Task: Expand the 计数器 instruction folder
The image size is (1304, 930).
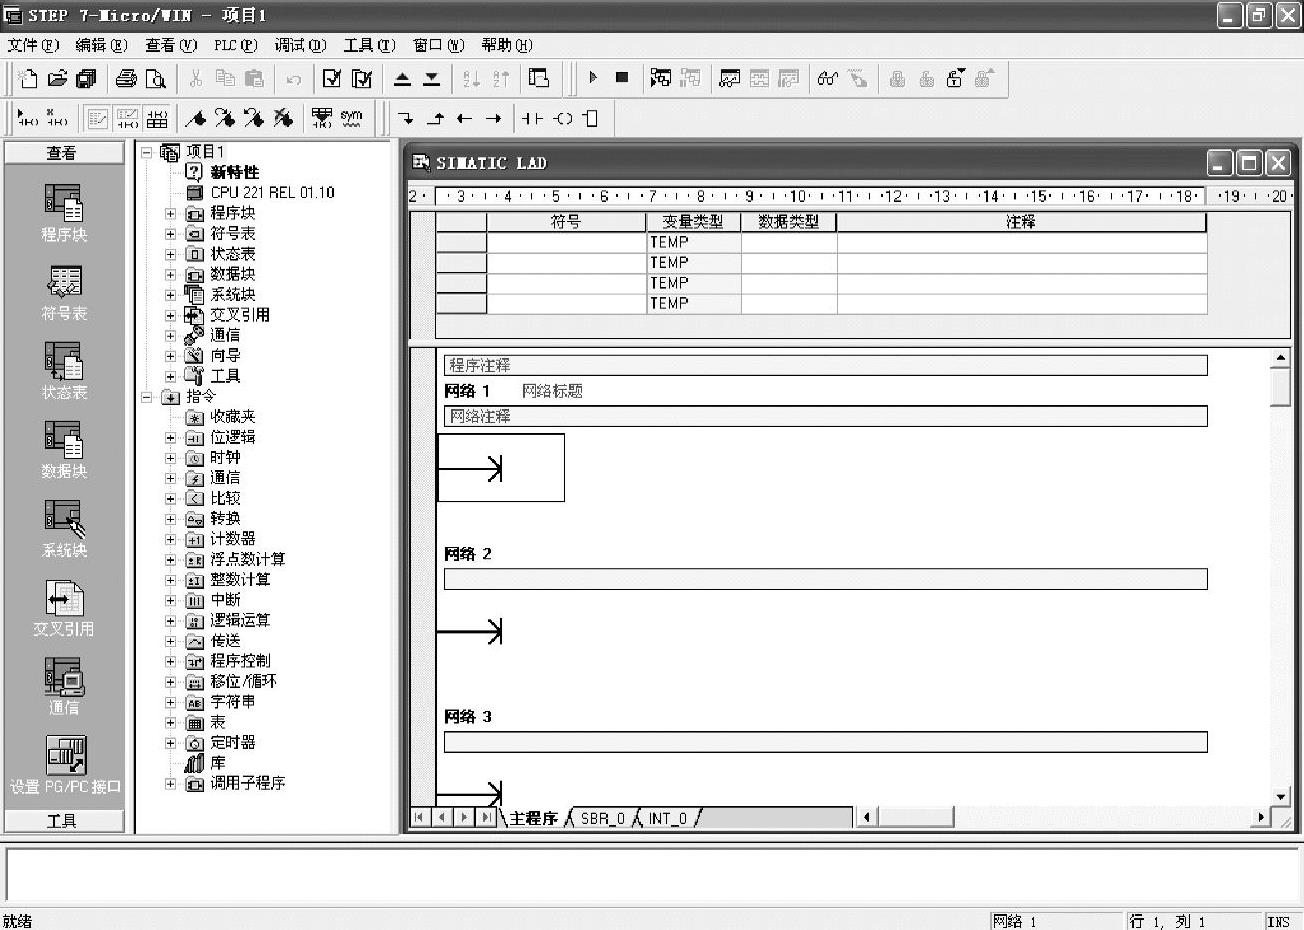Action: pos(170,539)
